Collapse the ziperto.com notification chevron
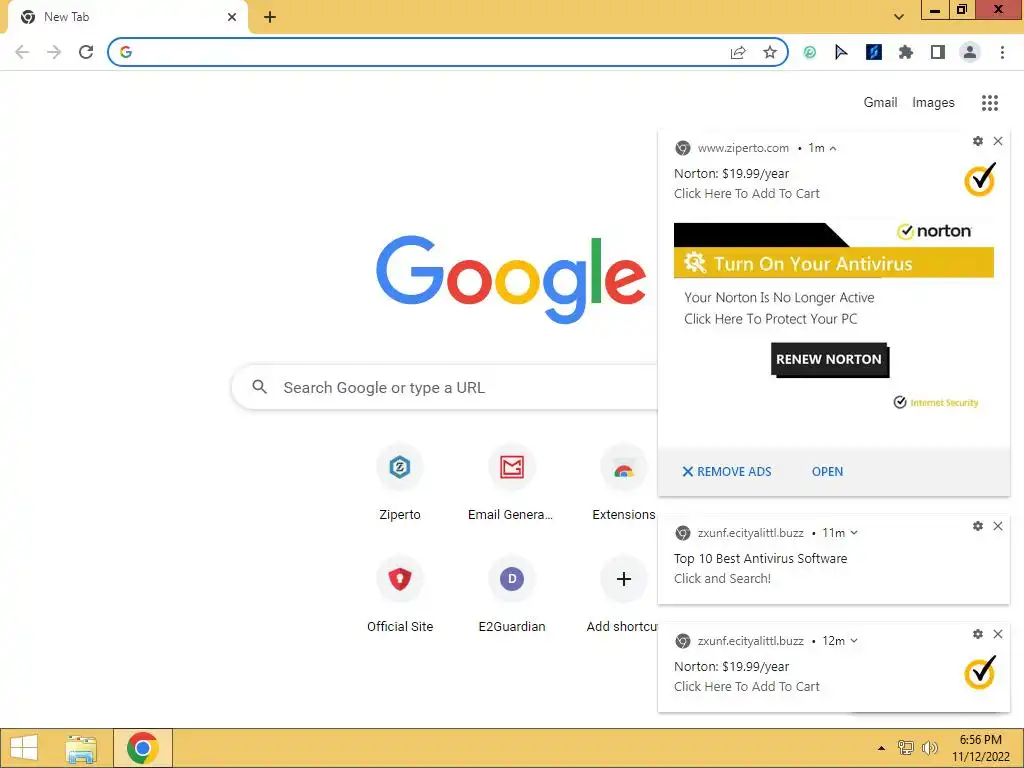This screenshot has width=1024, height=768. click(833, 148)
